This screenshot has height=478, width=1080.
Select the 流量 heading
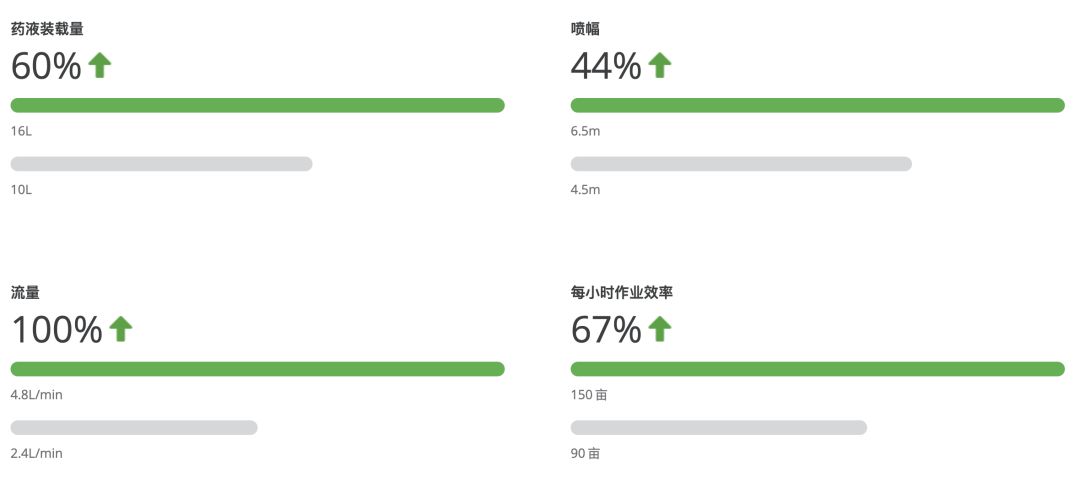click(25, 293)
